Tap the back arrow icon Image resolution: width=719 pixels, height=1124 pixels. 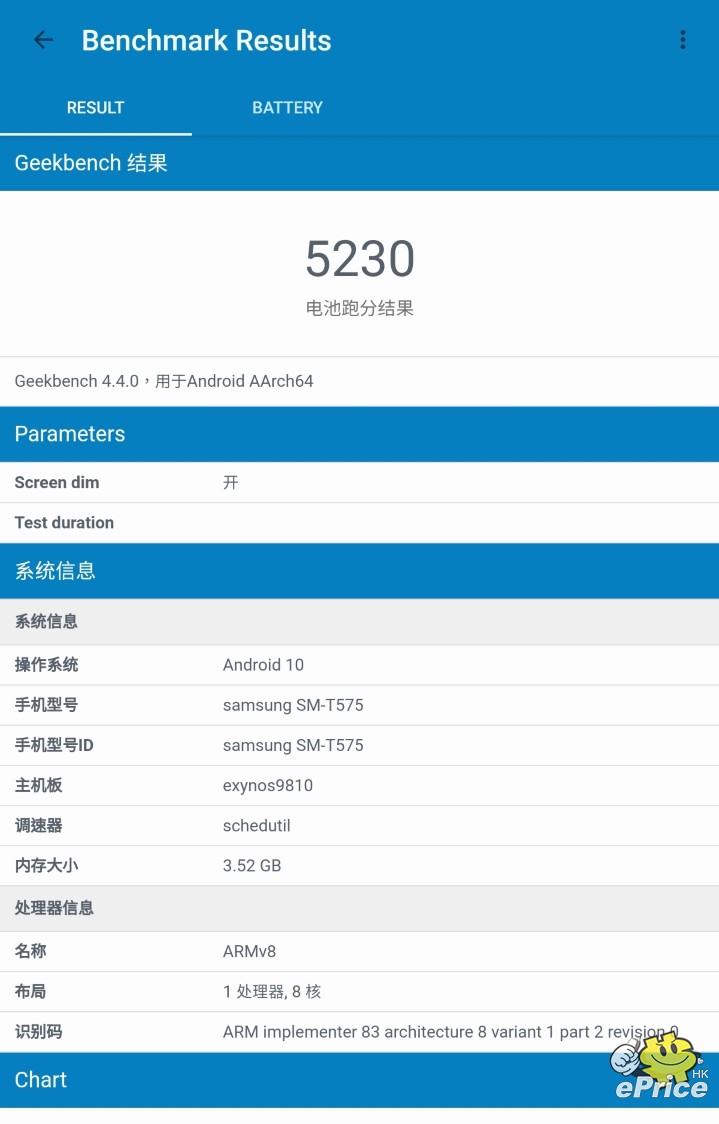pos(44,40)
